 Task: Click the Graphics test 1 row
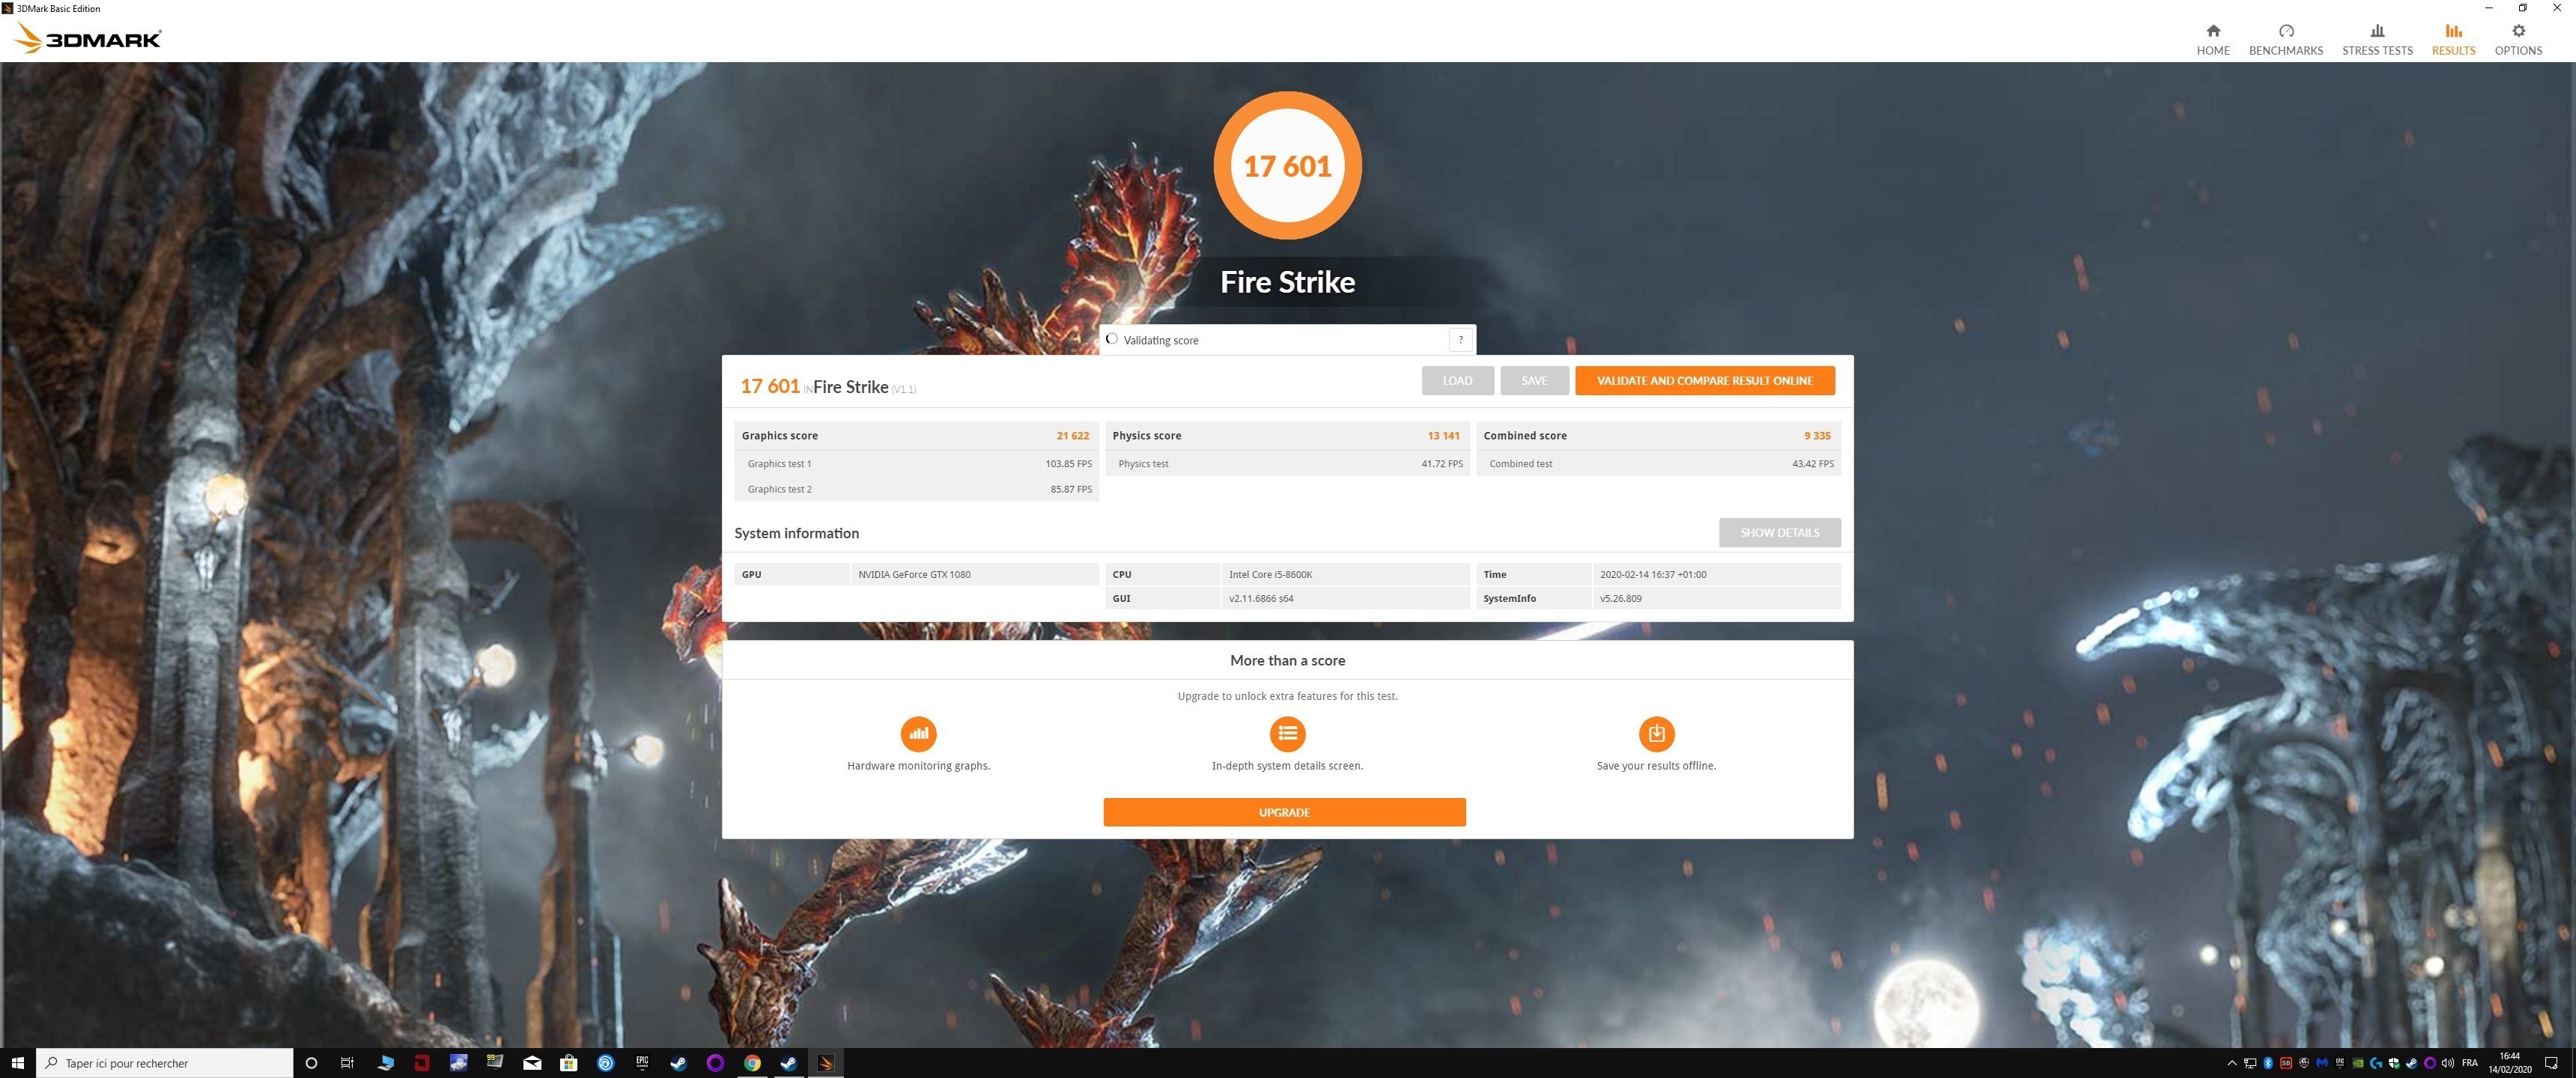[x=916, y=464]
